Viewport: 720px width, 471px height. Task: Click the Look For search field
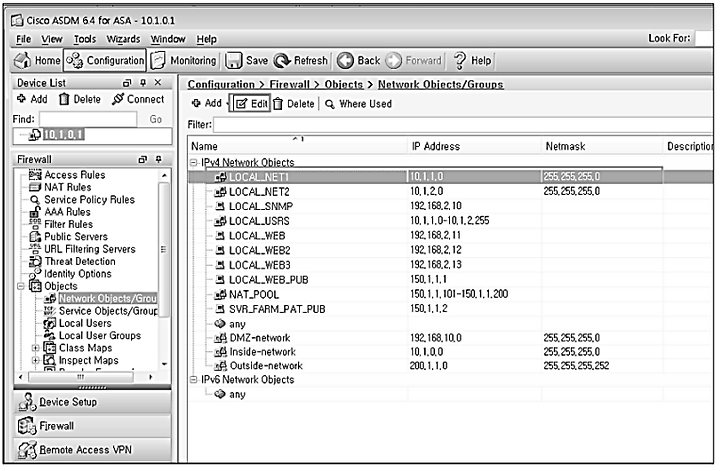pos(704,39)
